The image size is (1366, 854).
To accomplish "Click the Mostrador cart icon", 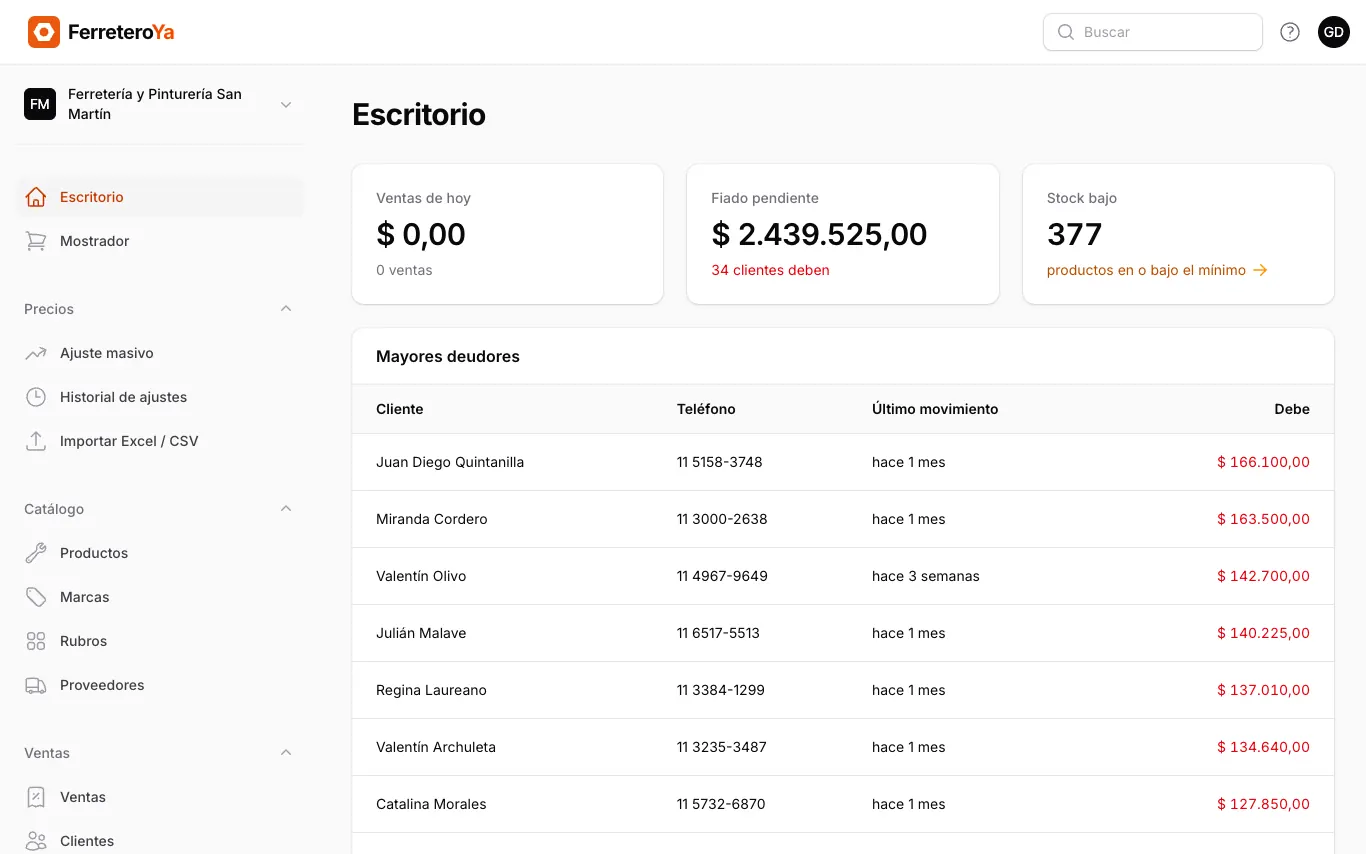I will tap(36, 241).
